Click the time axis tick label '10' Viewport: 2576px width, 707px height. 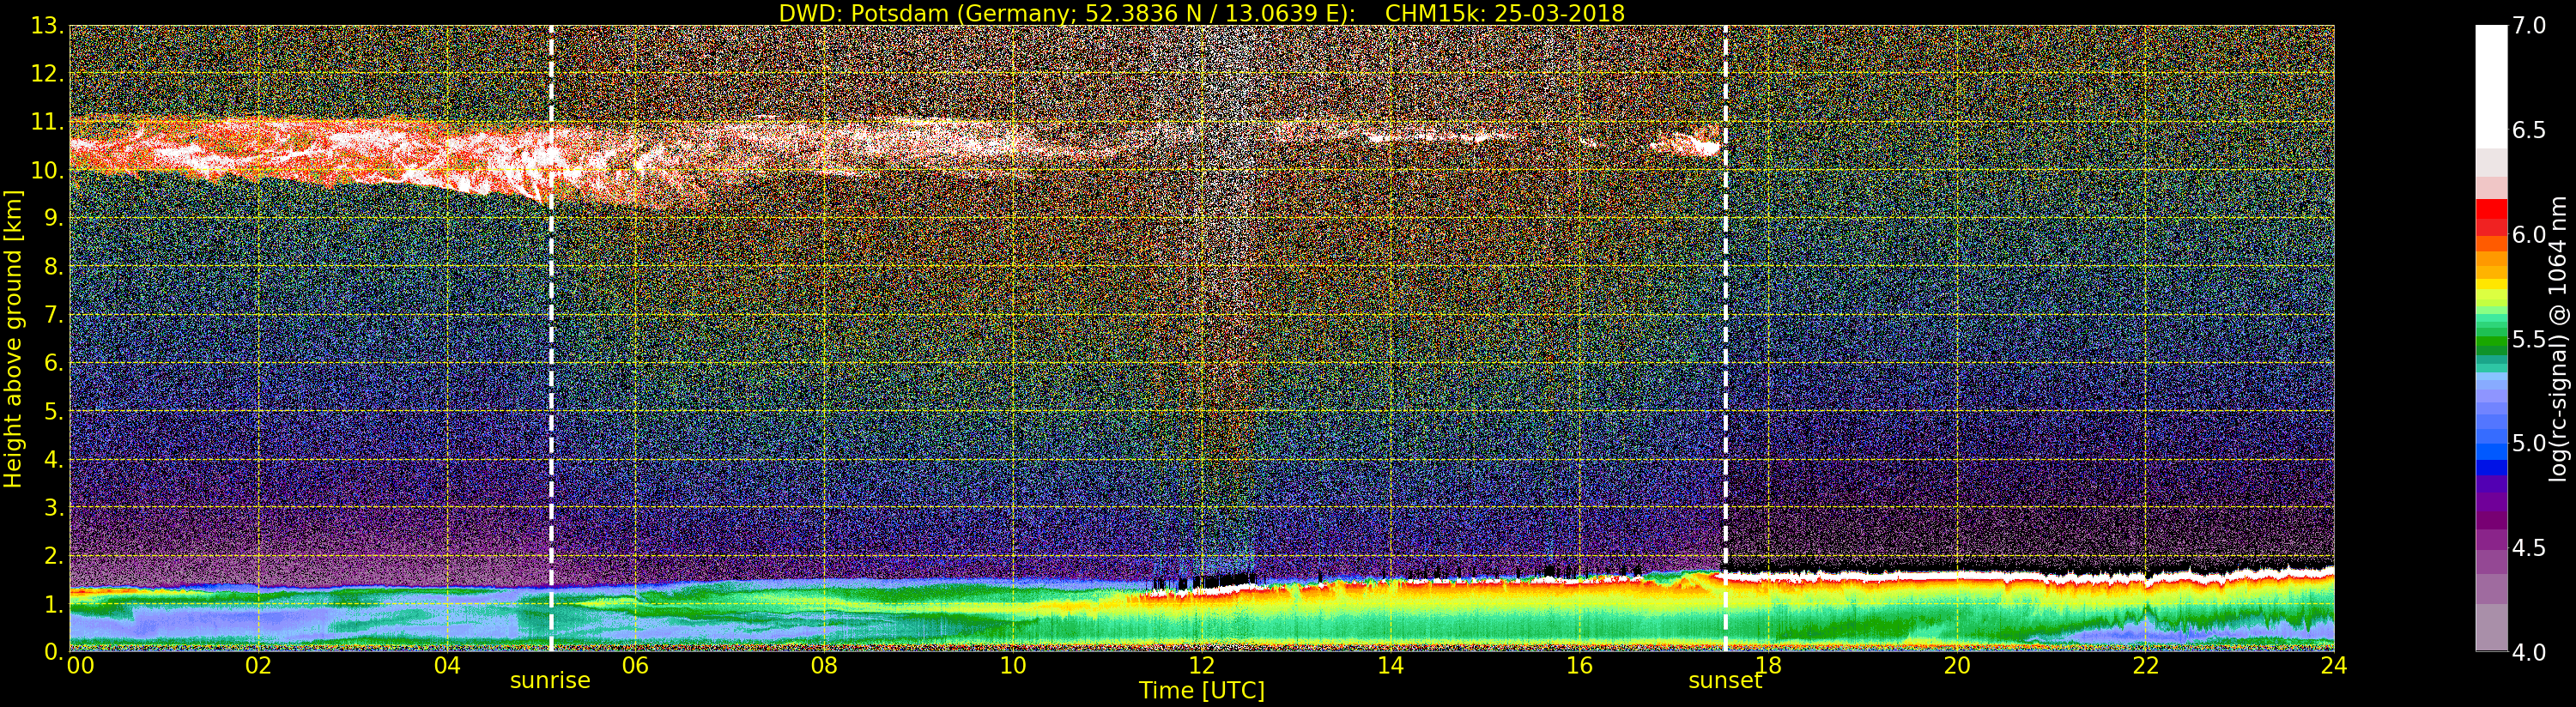[1013, 666]
